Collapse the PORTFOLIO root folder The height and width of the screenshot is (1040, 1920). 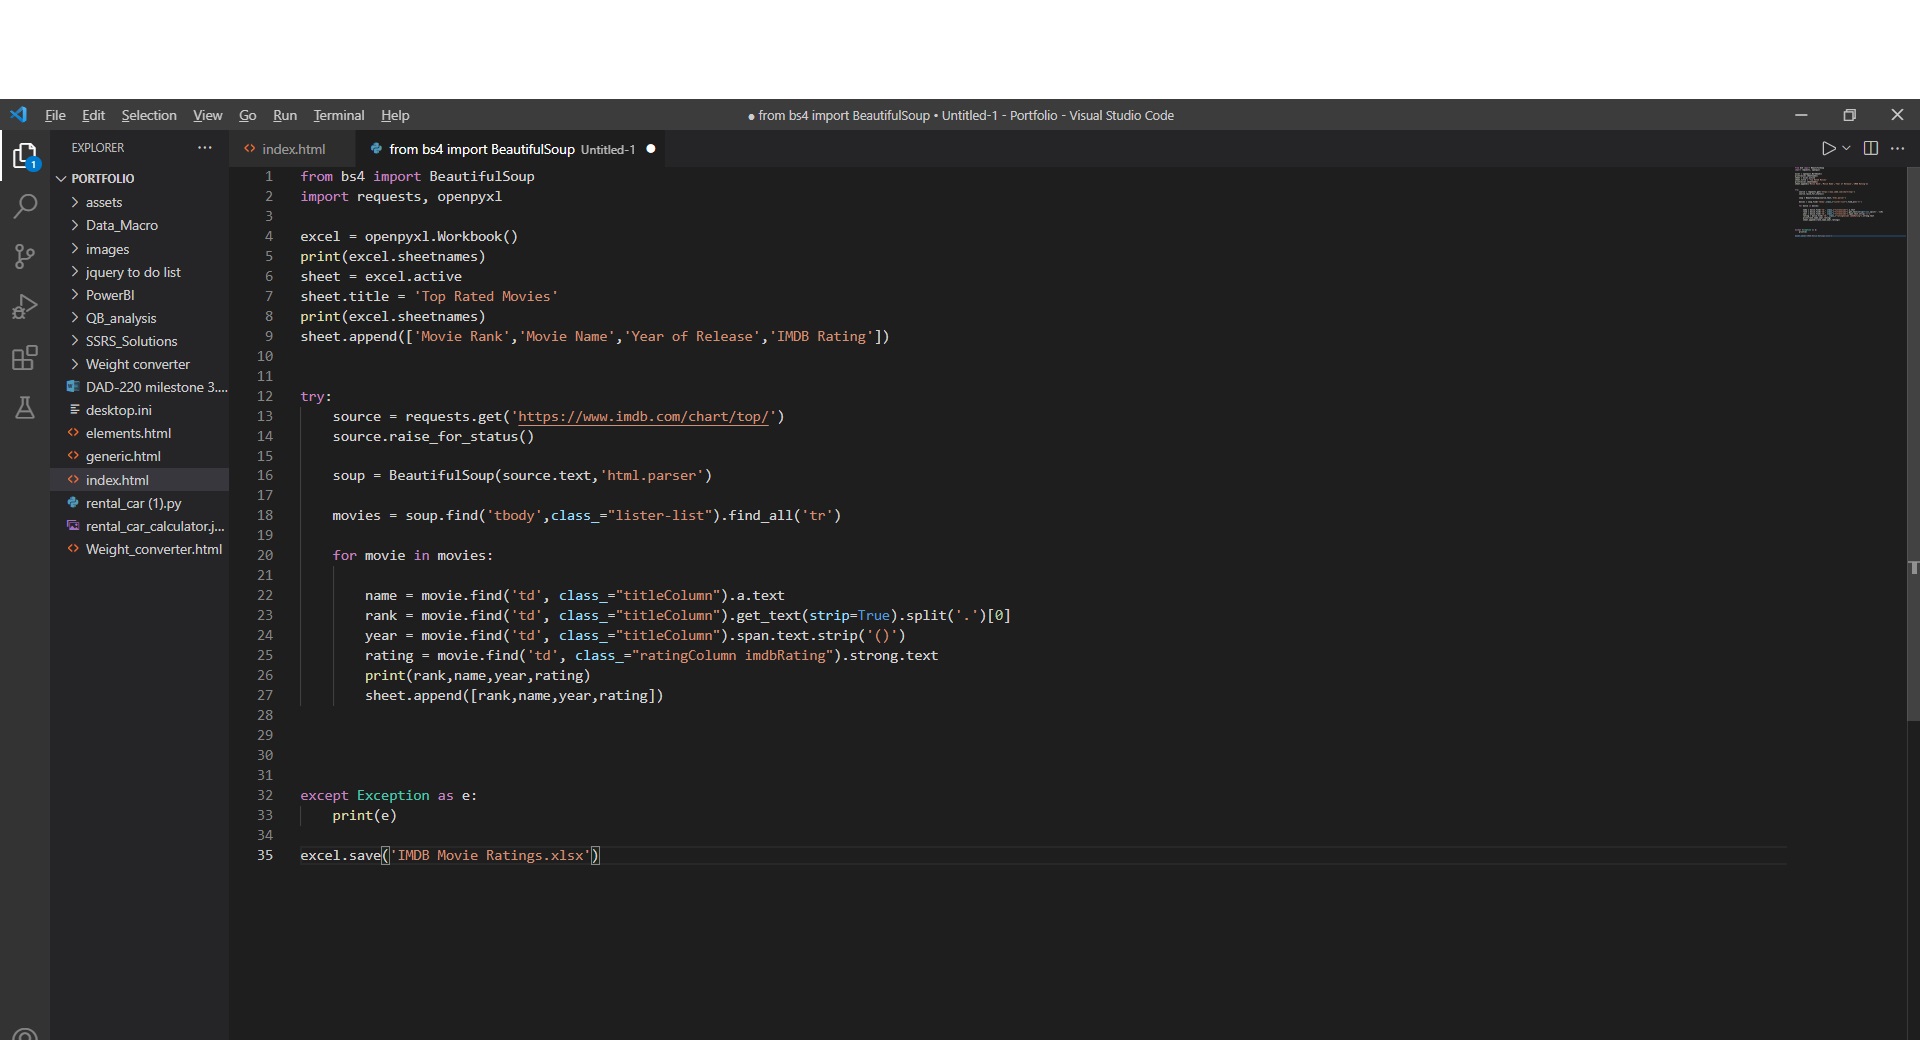click(x=140, y=178)
